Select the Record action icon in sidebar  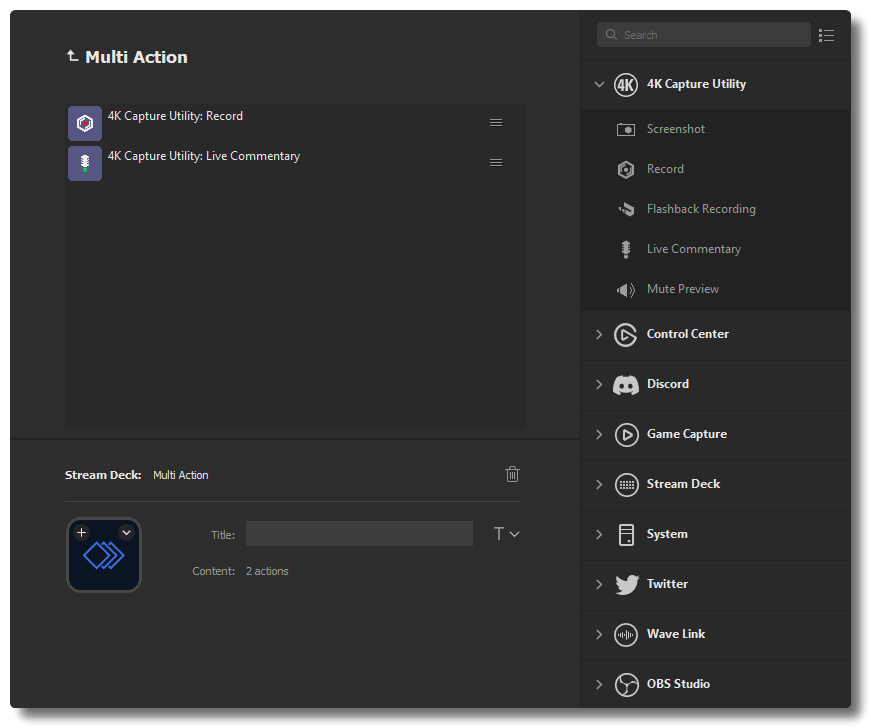pos(626,169)
